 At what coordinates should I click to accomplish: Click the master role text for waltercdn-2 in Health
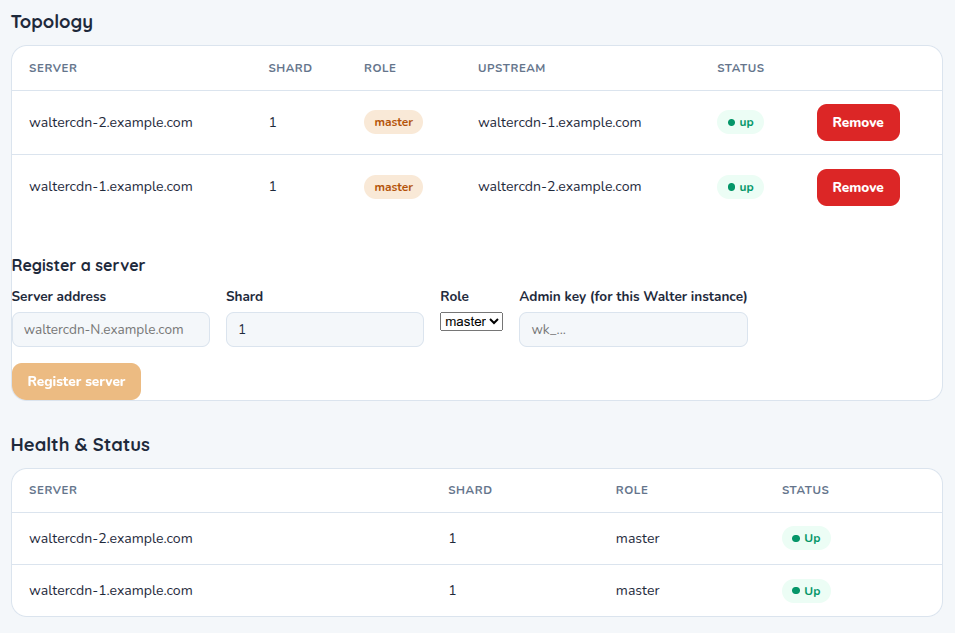pyautogui.click(x=638, y=539)
